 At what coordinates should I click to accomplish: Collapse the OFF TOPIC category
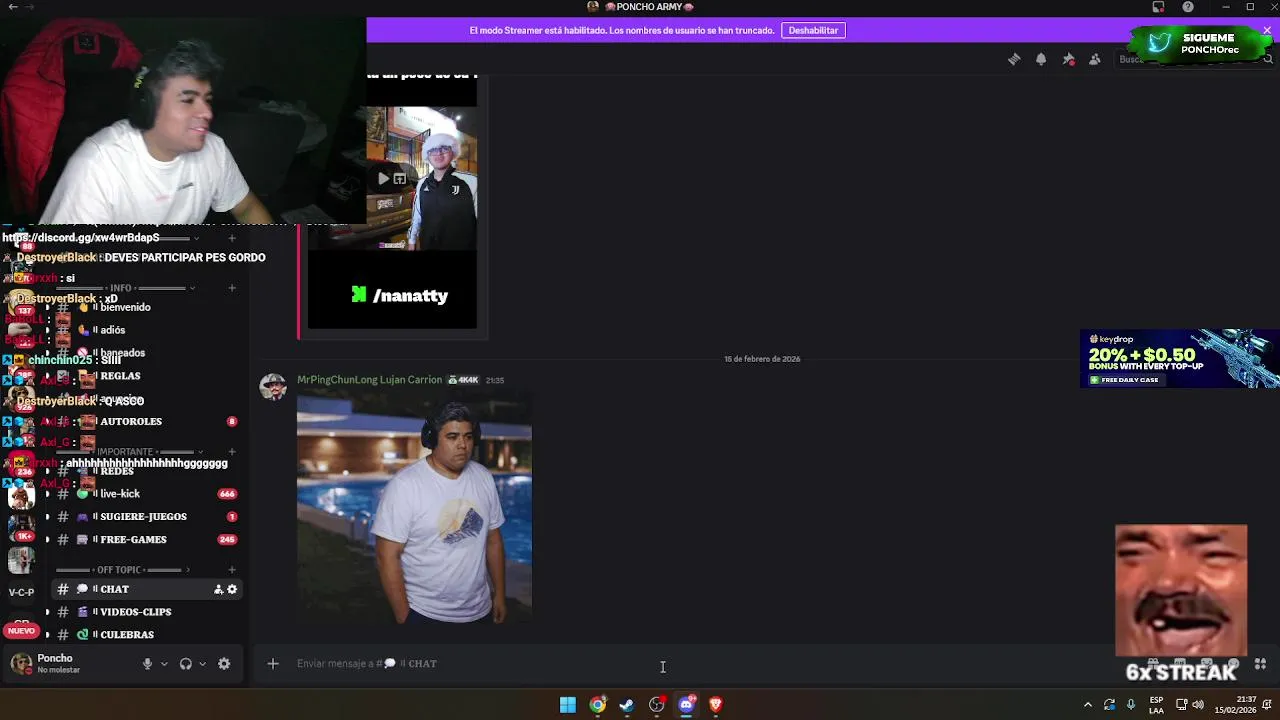pyautogui.click(x=119, y=570)
